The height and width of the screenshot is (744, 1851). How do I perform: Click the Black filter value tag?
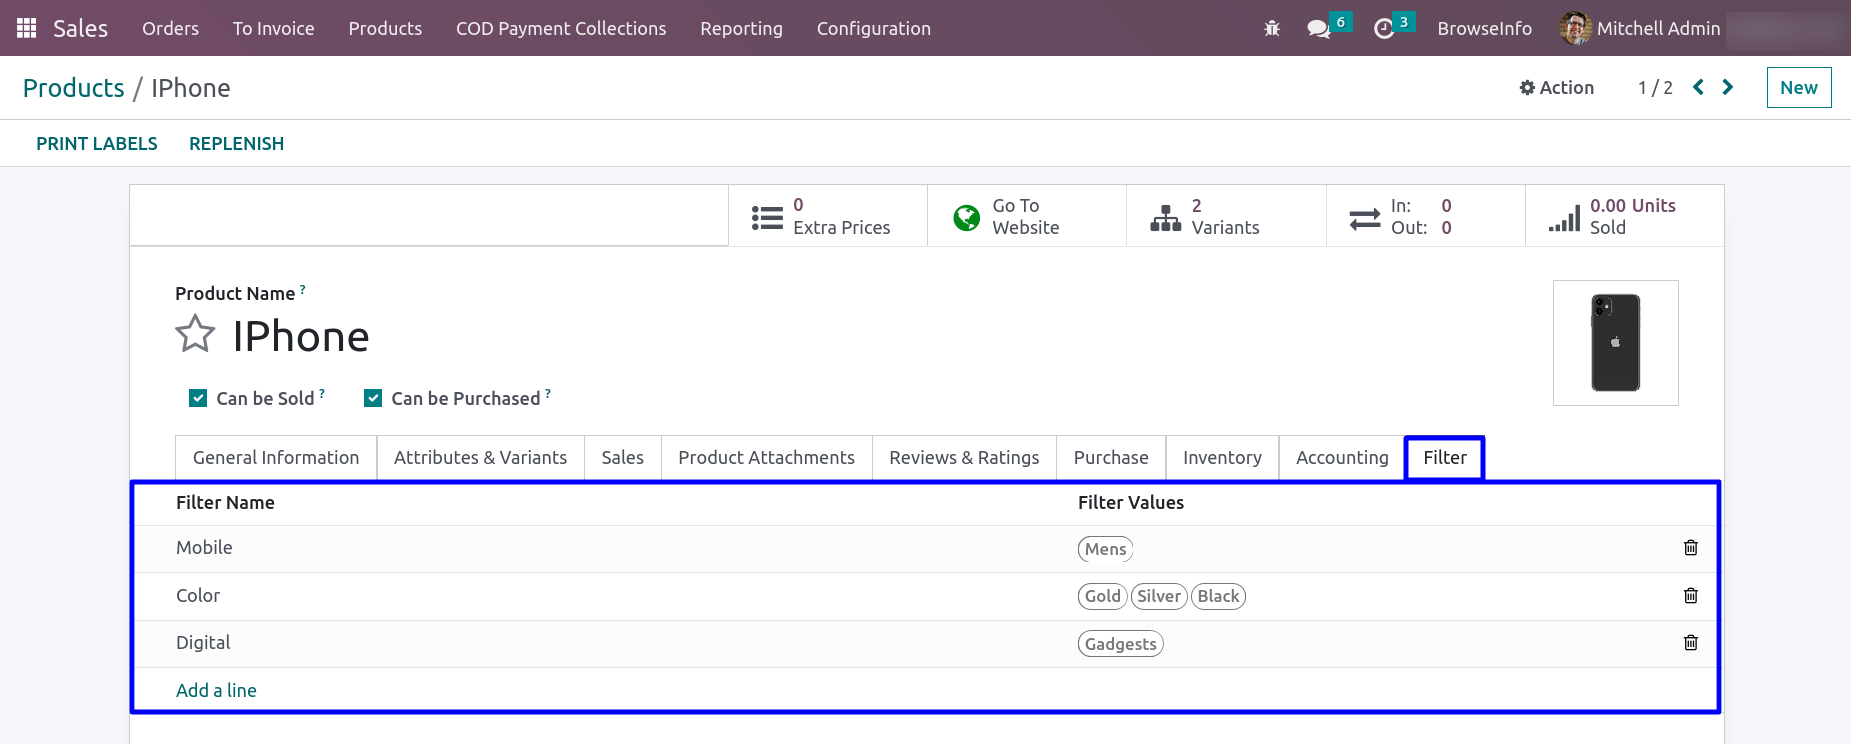1218,596
